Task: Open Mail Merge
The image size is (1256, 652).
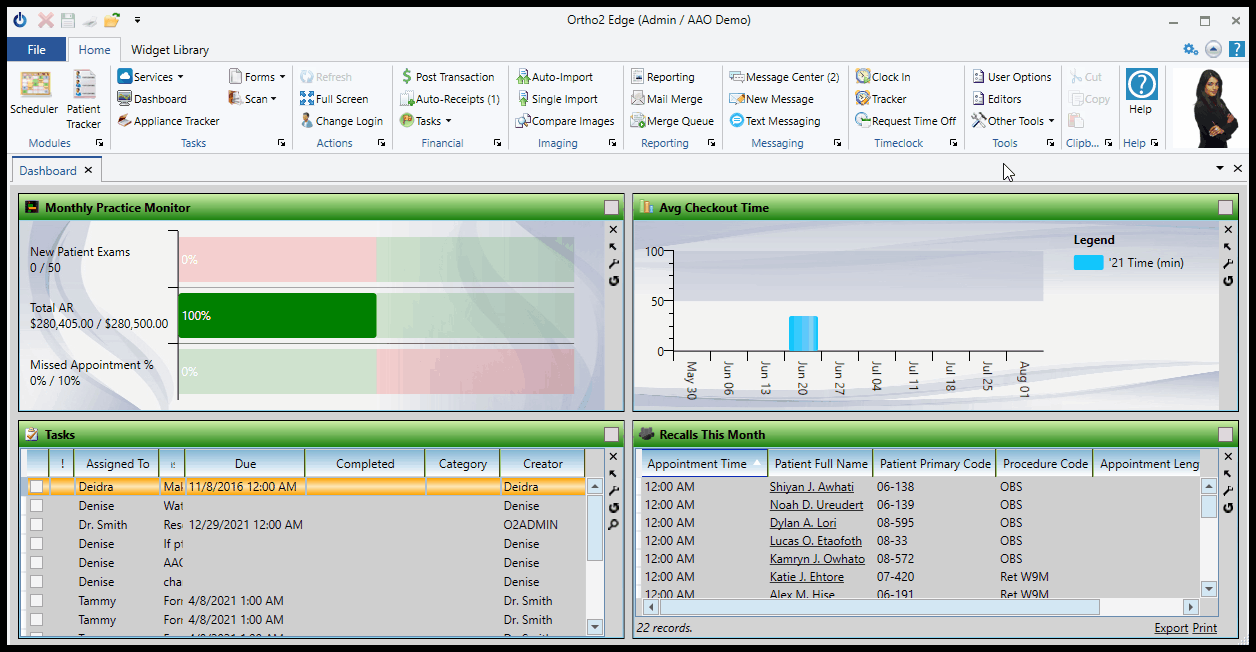Action: (x=666, y=99)
